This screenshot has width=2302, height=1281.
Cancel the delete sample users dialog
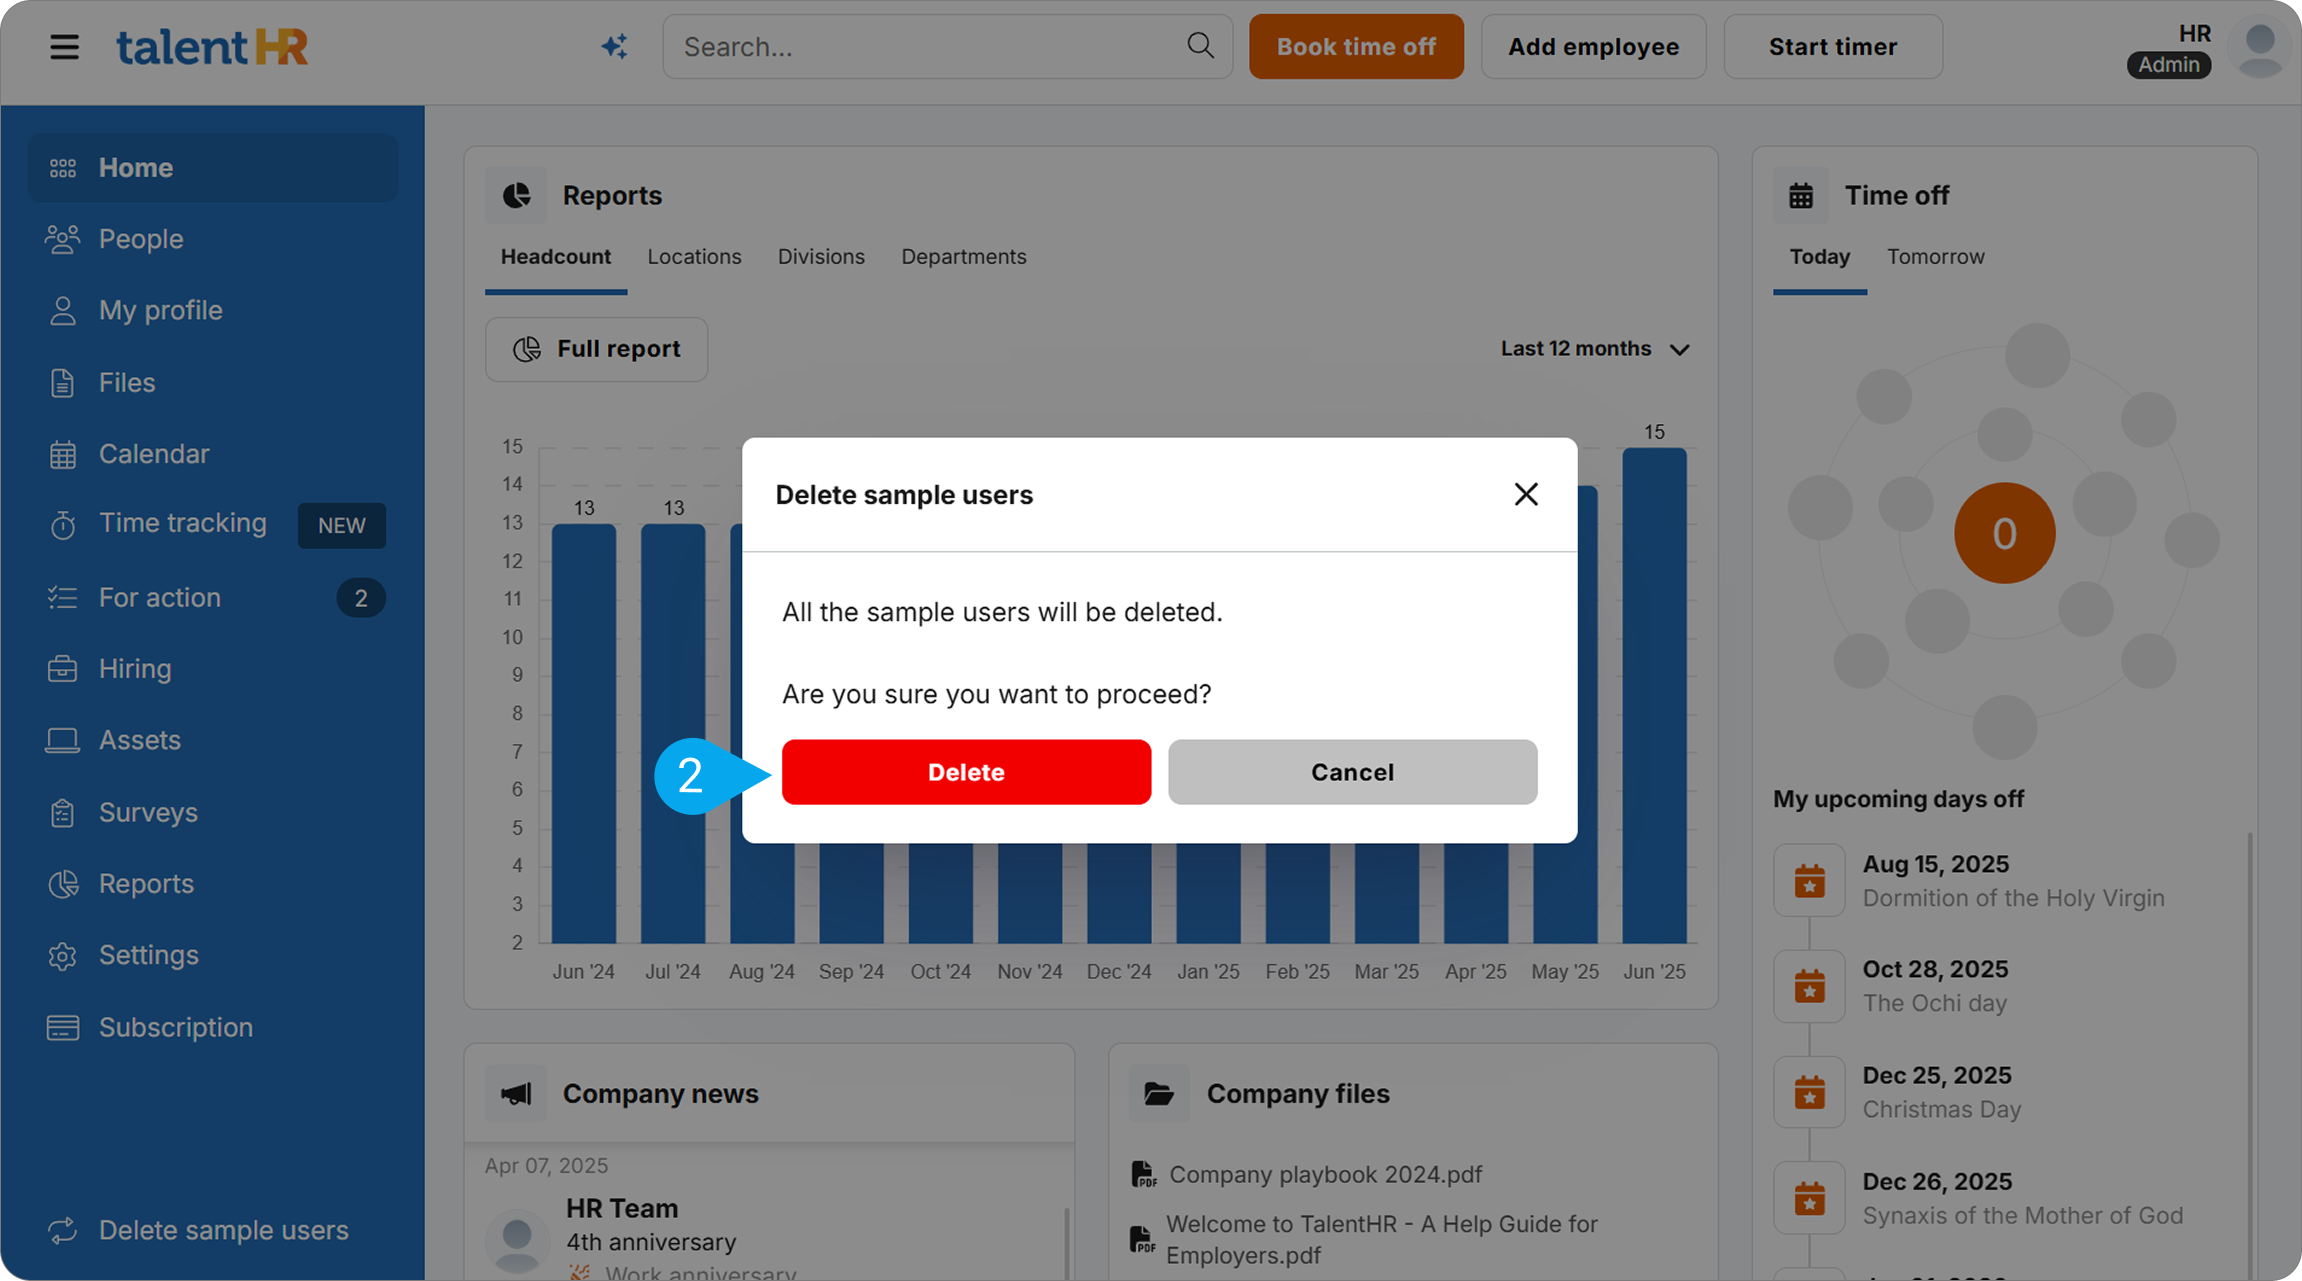point(1352,772)
